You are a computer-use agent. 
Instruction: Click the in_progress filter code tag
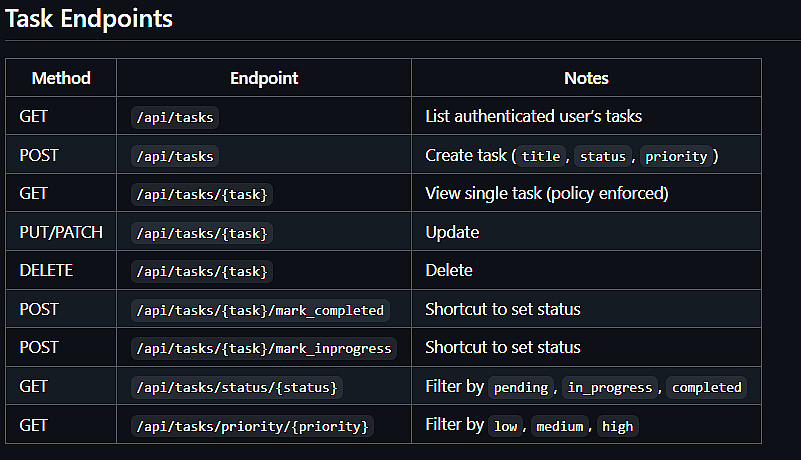pyautogui.click(x=610, y=387)
